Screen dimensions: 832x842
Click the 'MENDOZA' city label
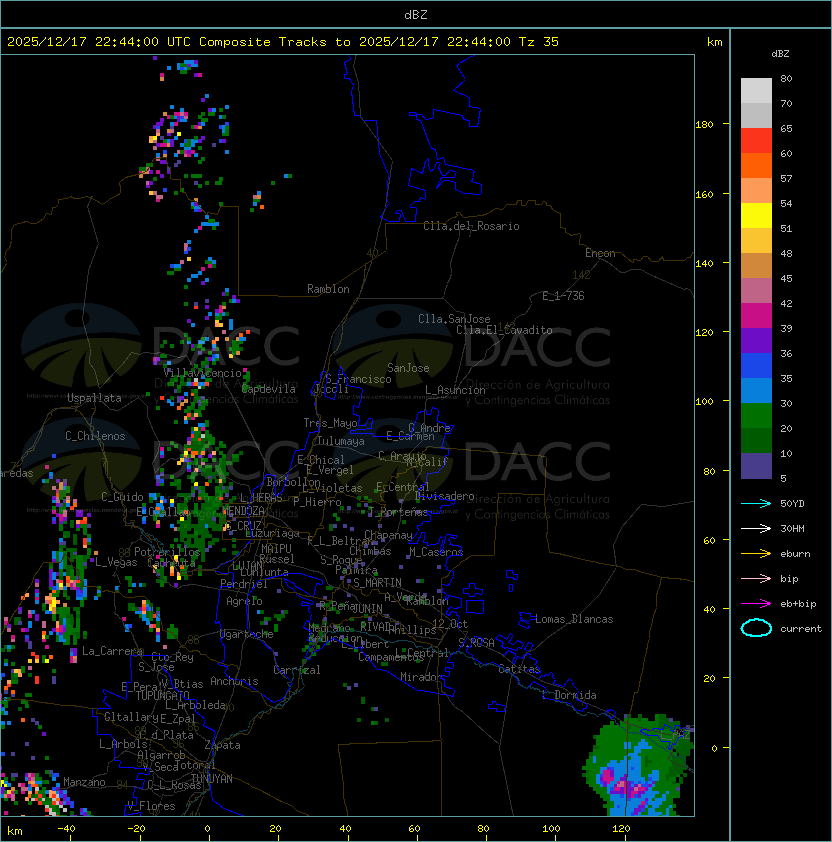[243, 511]
